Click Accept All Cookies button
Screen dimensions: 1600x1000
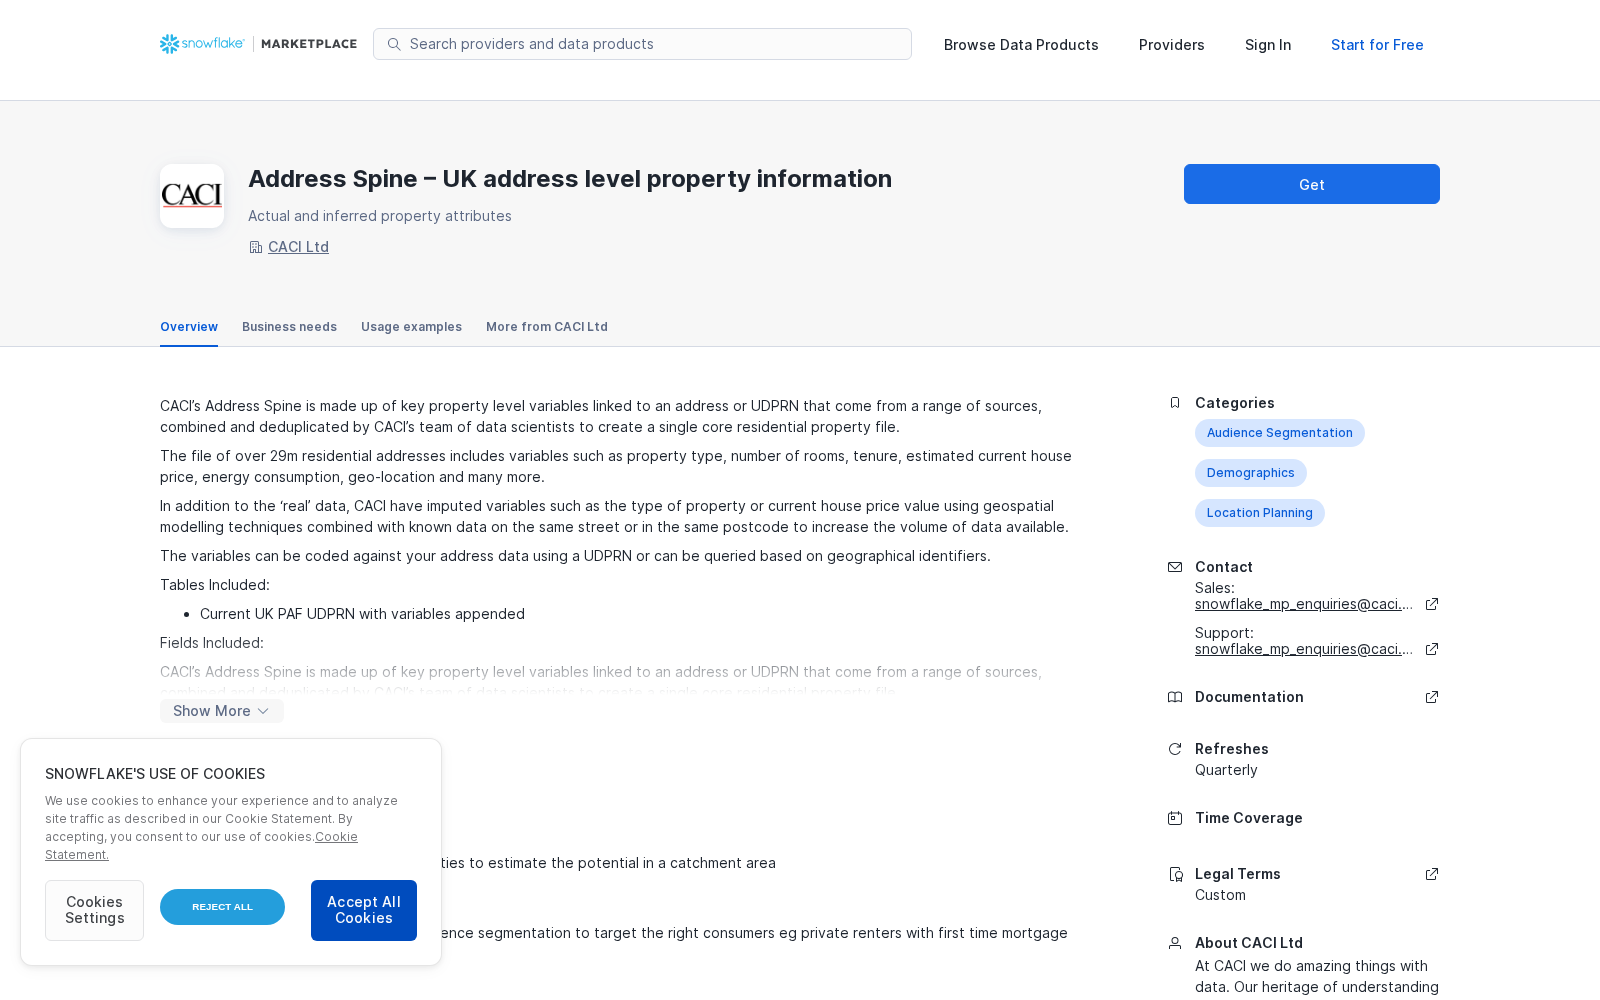(x=364, y=910)
